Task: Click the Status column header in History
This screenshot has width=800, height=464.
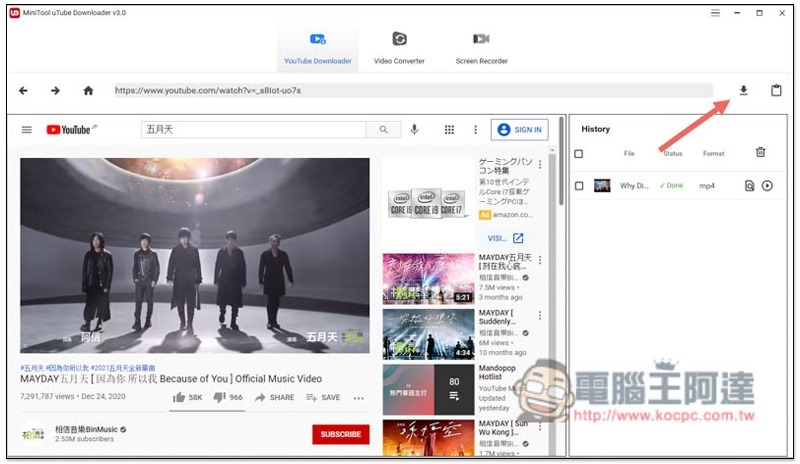Action: (x=672, y=153)
